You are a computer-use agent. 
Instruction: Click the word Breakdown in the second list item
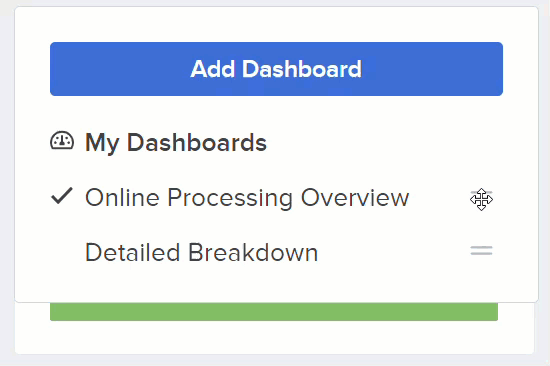(253, 252)
